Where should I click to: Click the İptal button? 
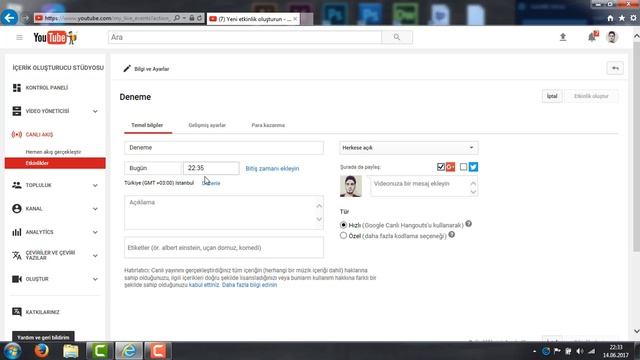[552, 96]
